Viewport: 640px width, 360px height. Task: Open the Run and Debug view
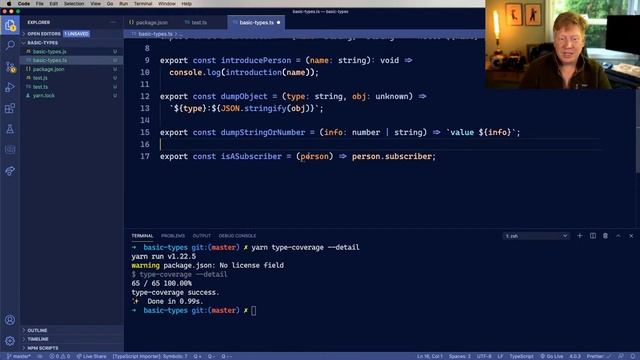[x=10, y=87]
